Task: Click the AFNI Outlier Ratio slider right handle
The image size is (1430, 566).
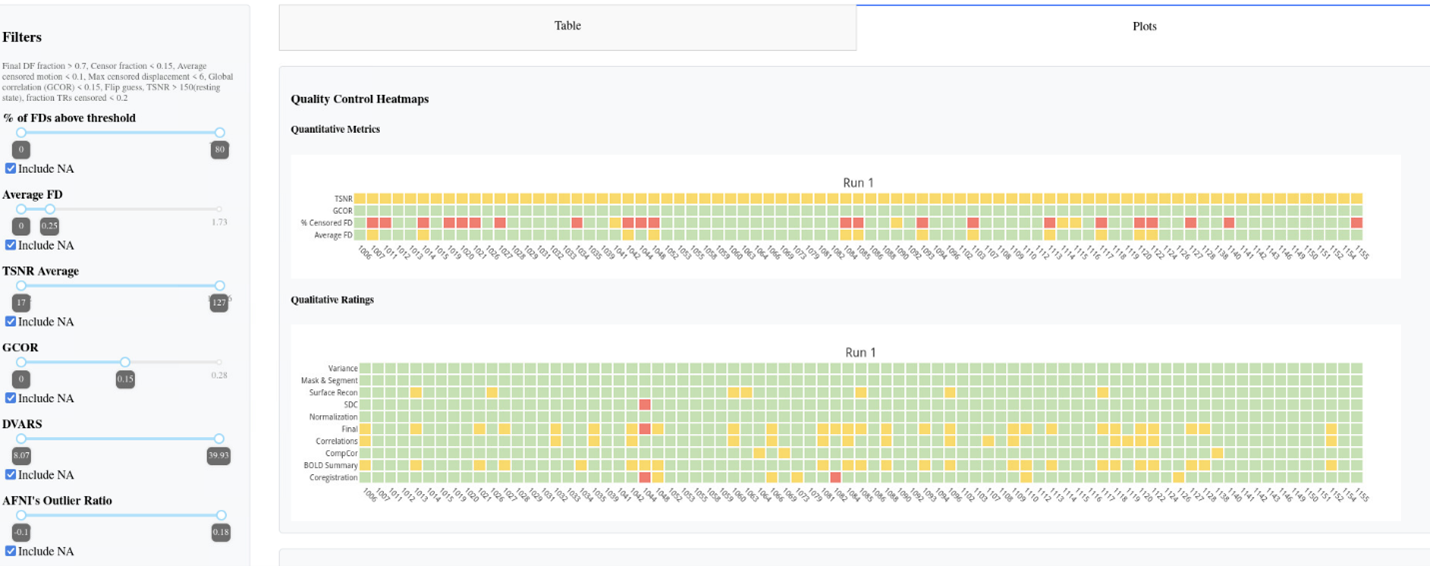Action: click(x=221, y=515)
